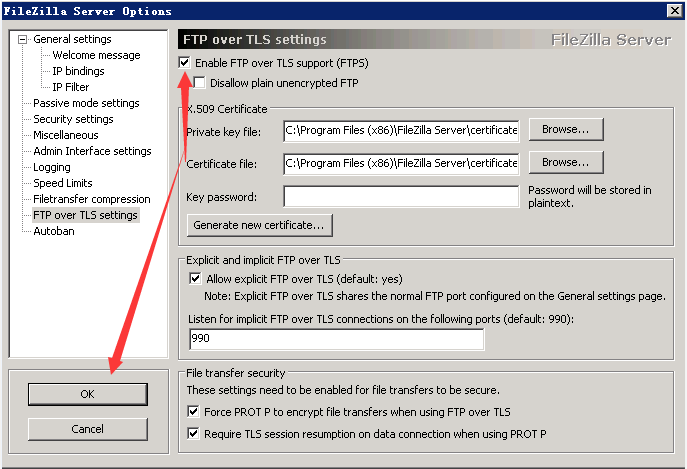Click the implicit TLS ports field showing 990
Viewport: 687px width, 469px height.
(x=336, y=339)
